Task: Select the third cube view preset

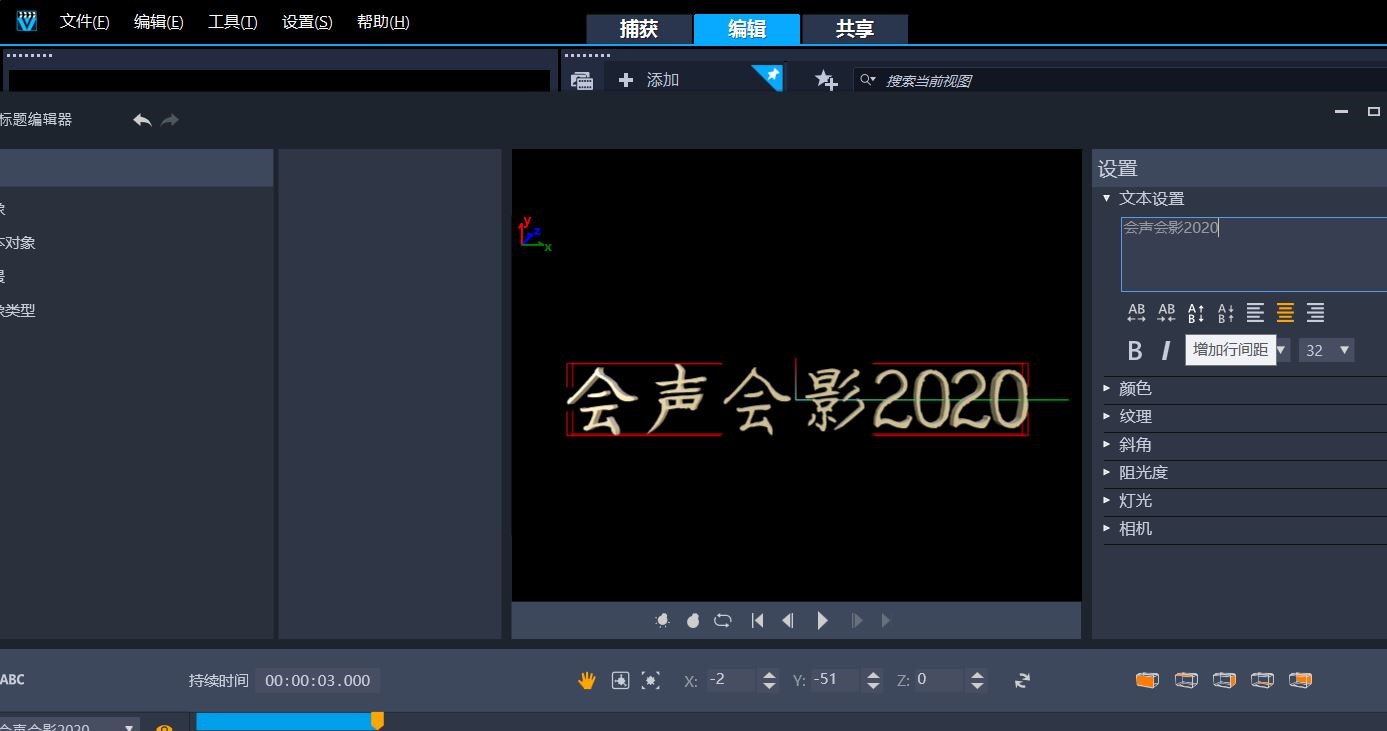Action: click(x=1224, y=680)
